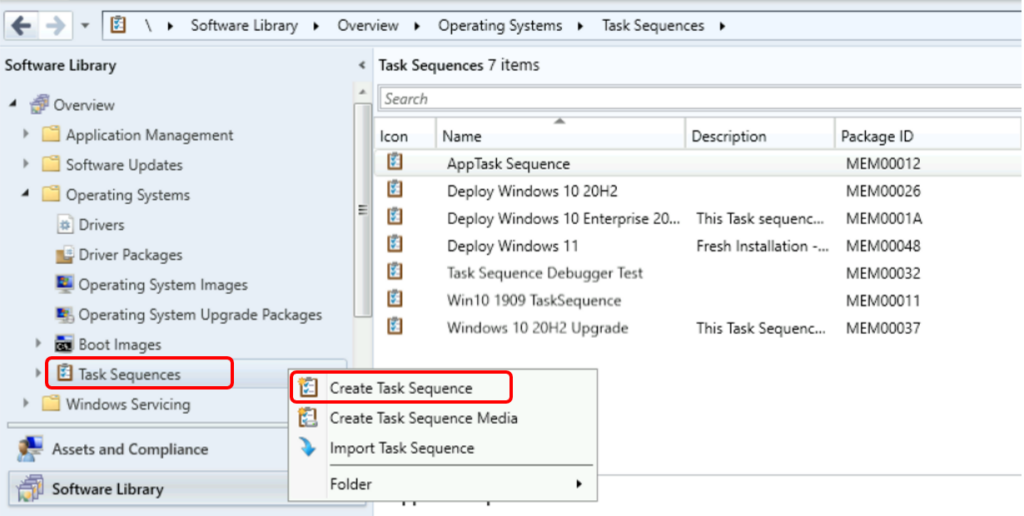Click the Deploy Windows 11 task sequence icon

coord(395,245)
